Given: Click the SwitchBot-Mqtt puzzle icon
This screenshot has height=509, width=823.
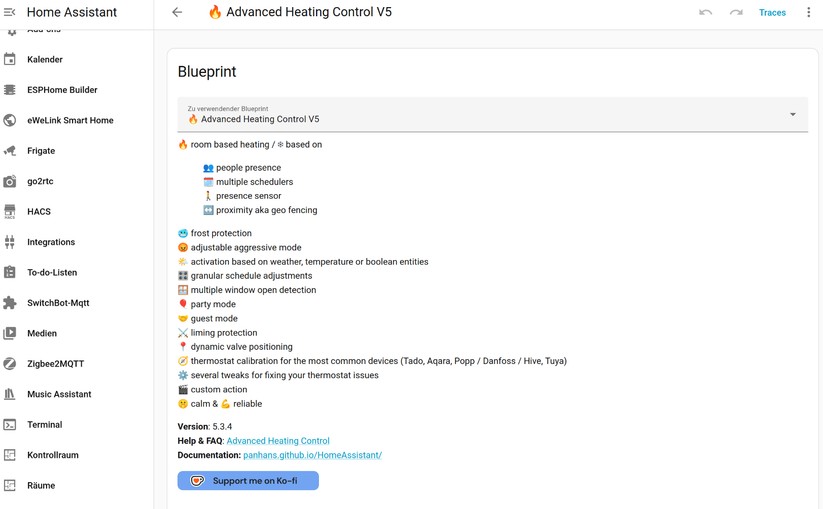Looking at the screenshot, I should (9, 303).
